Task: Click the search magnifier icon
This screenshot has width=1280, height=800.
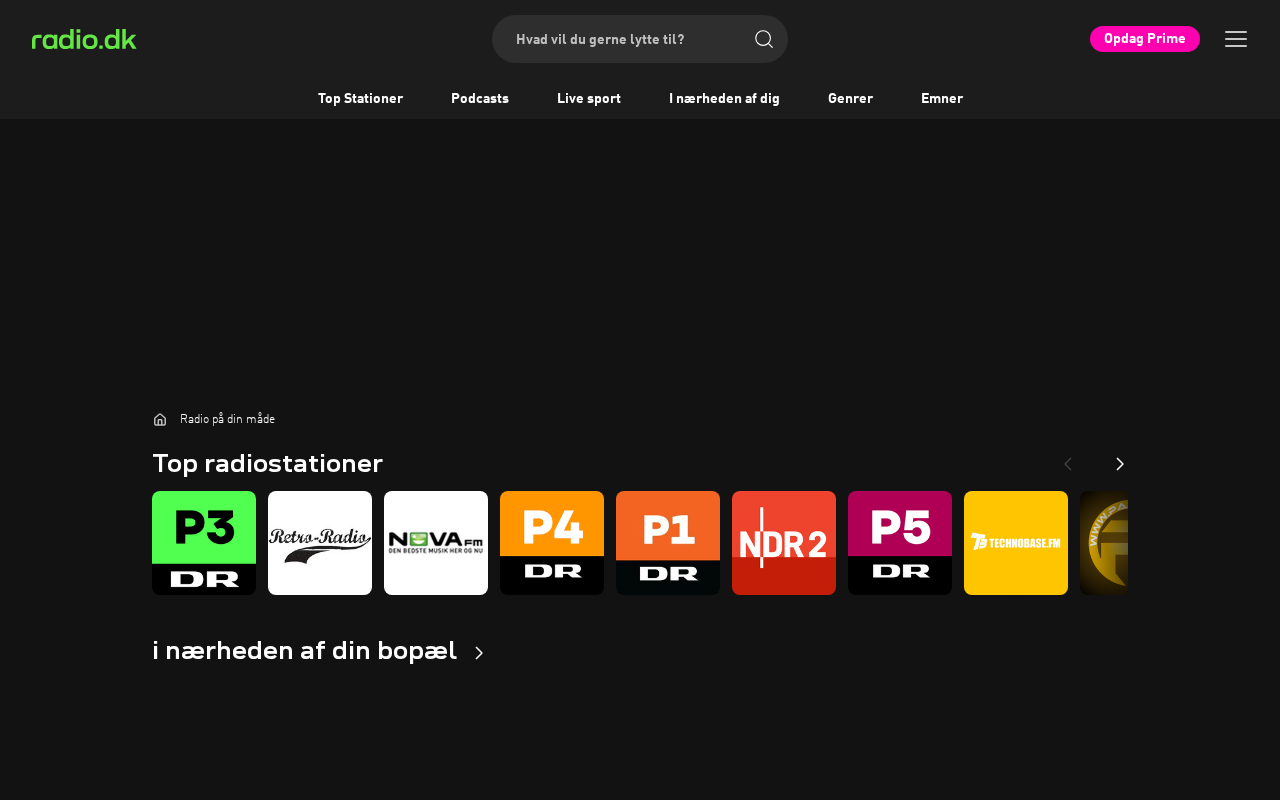Action: click(x=764, y=39)
